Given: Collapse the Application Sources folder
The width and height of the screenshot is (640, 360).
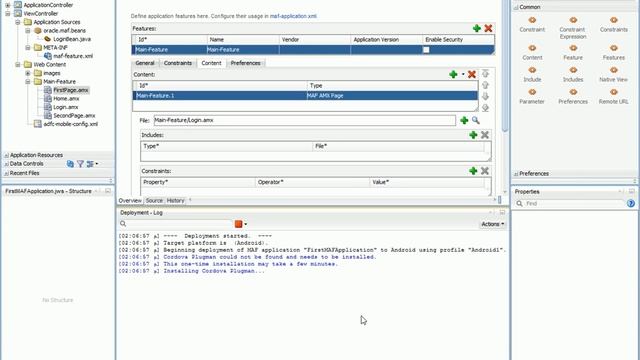Looking at the screenshot, I should click(18, 22).
